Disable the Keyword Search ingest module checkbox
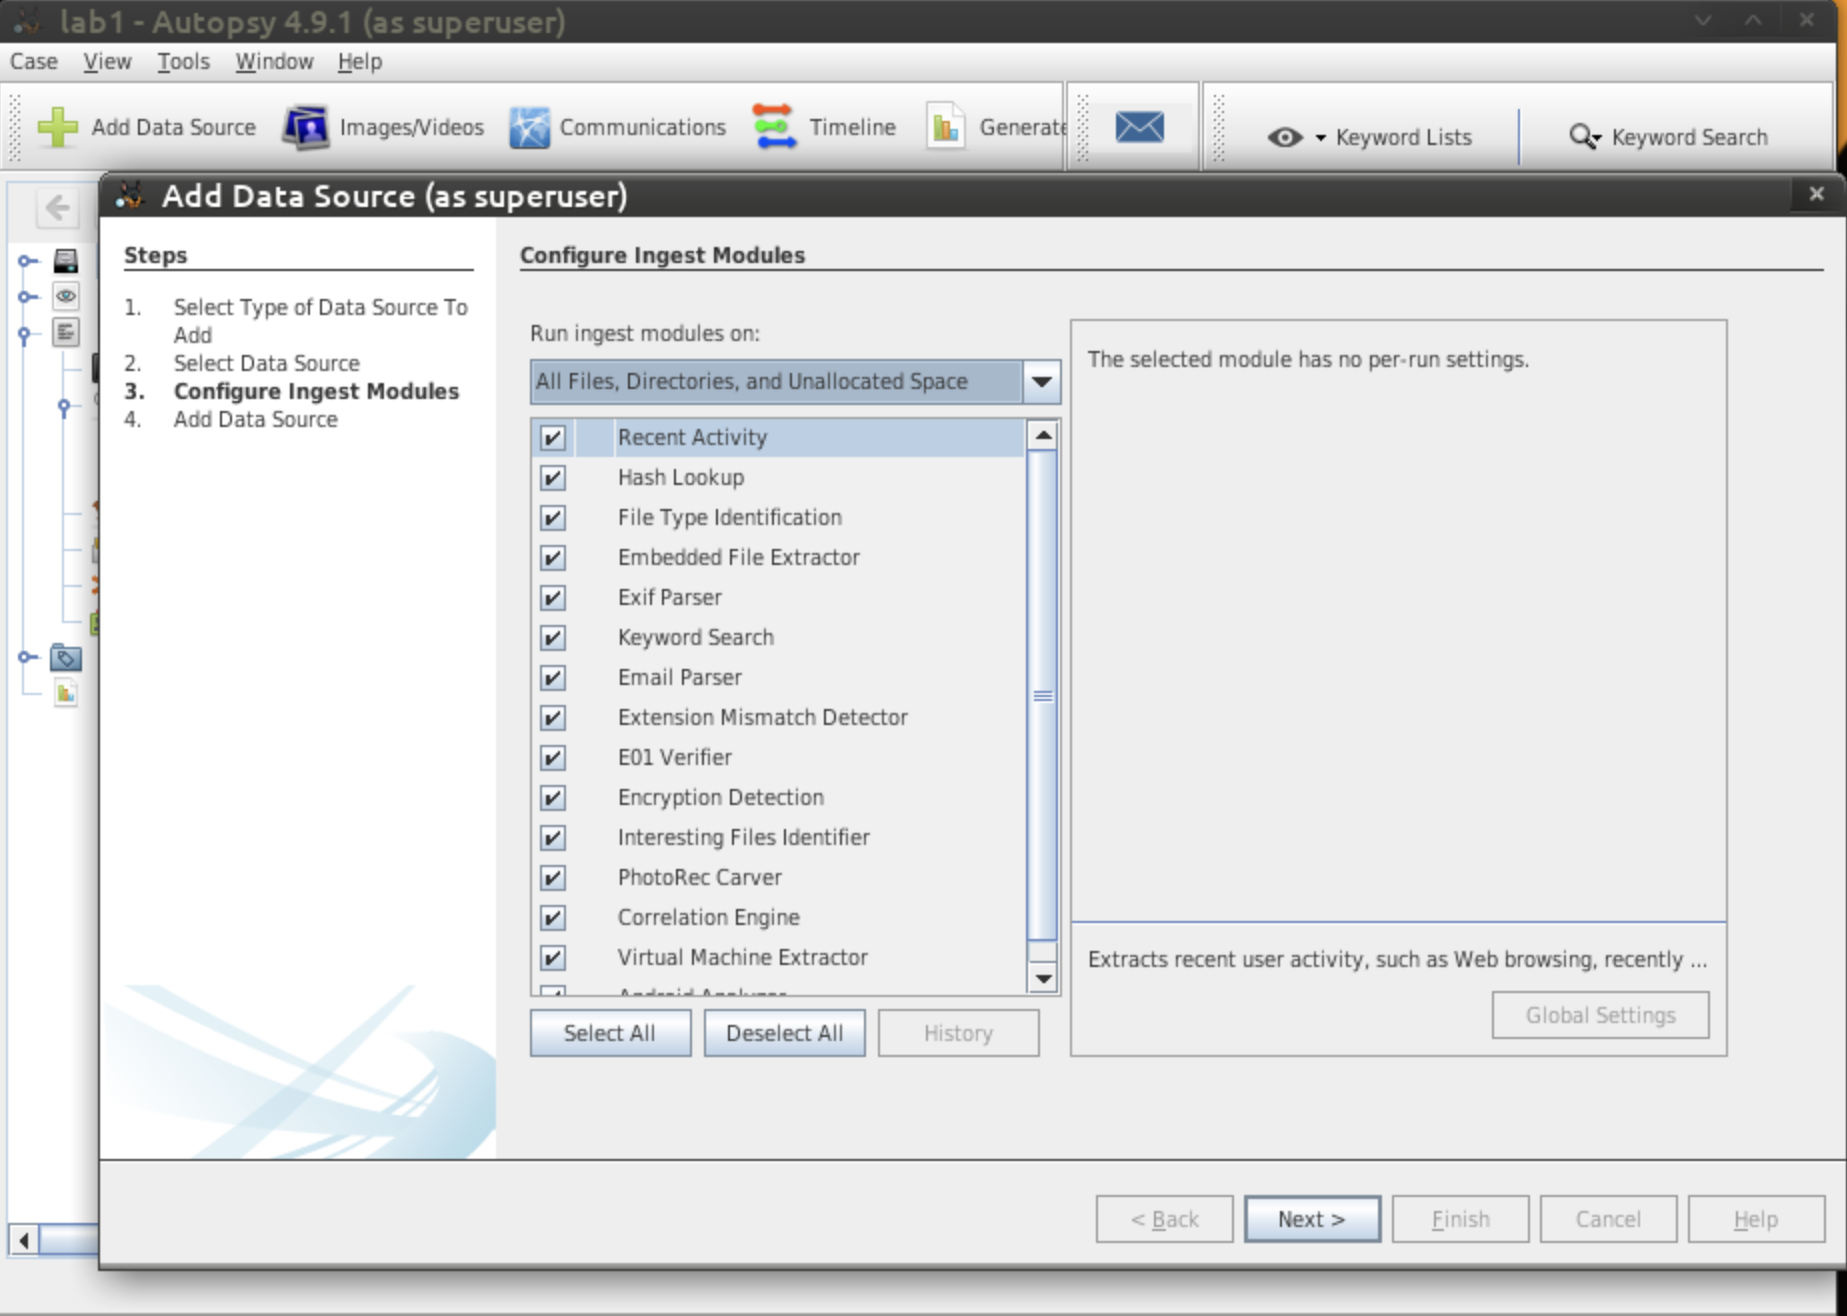Image resolution: width=1847 pixels, height=1316 pixels. pos(552,637)
